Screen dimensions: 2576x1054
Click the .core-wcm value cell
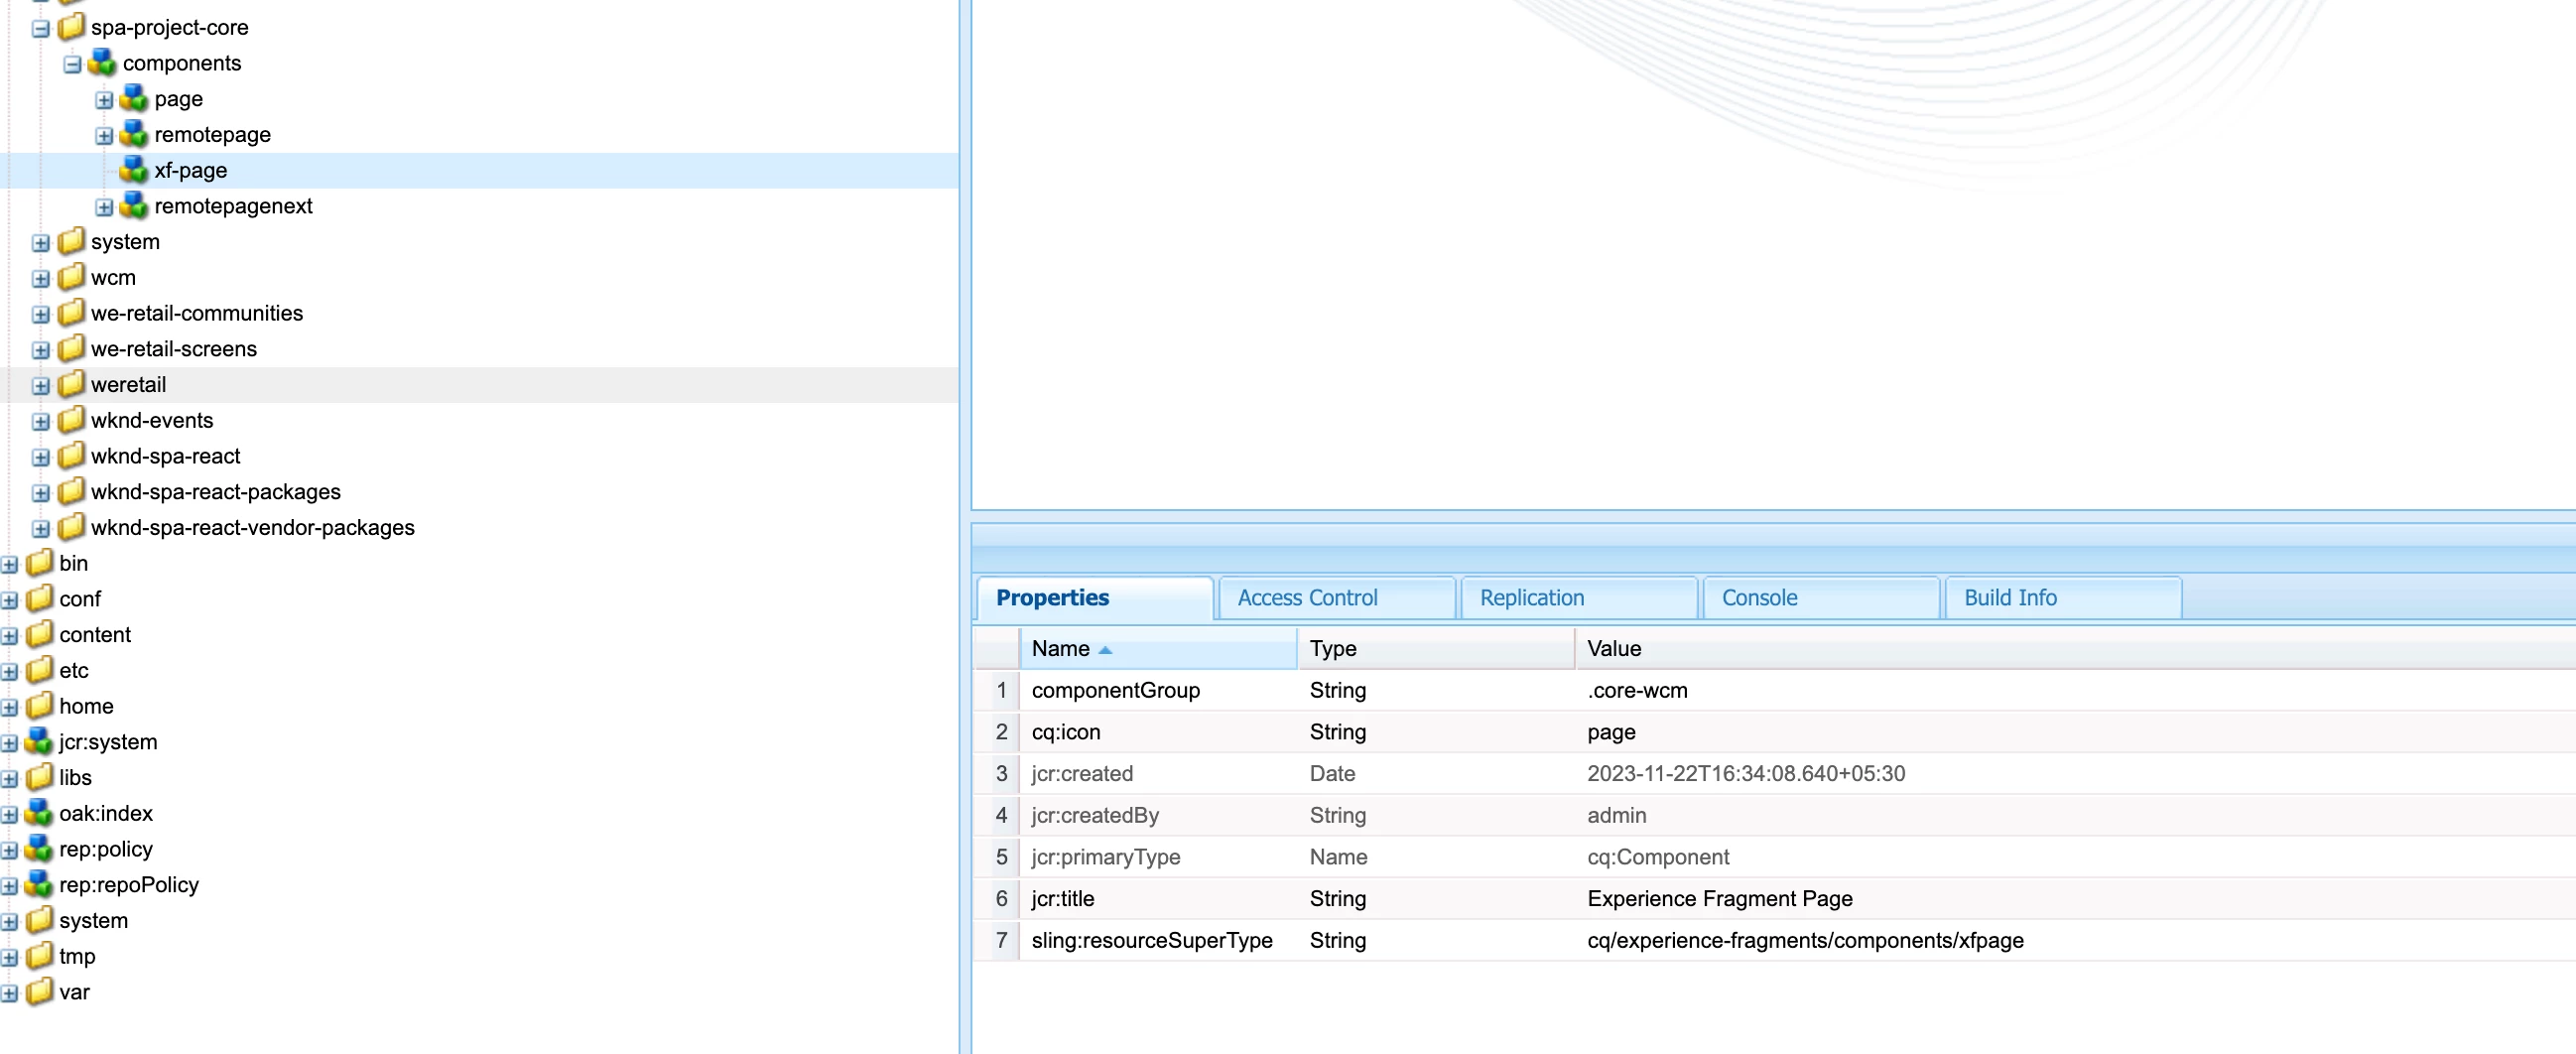click(x=1637, y=690)
